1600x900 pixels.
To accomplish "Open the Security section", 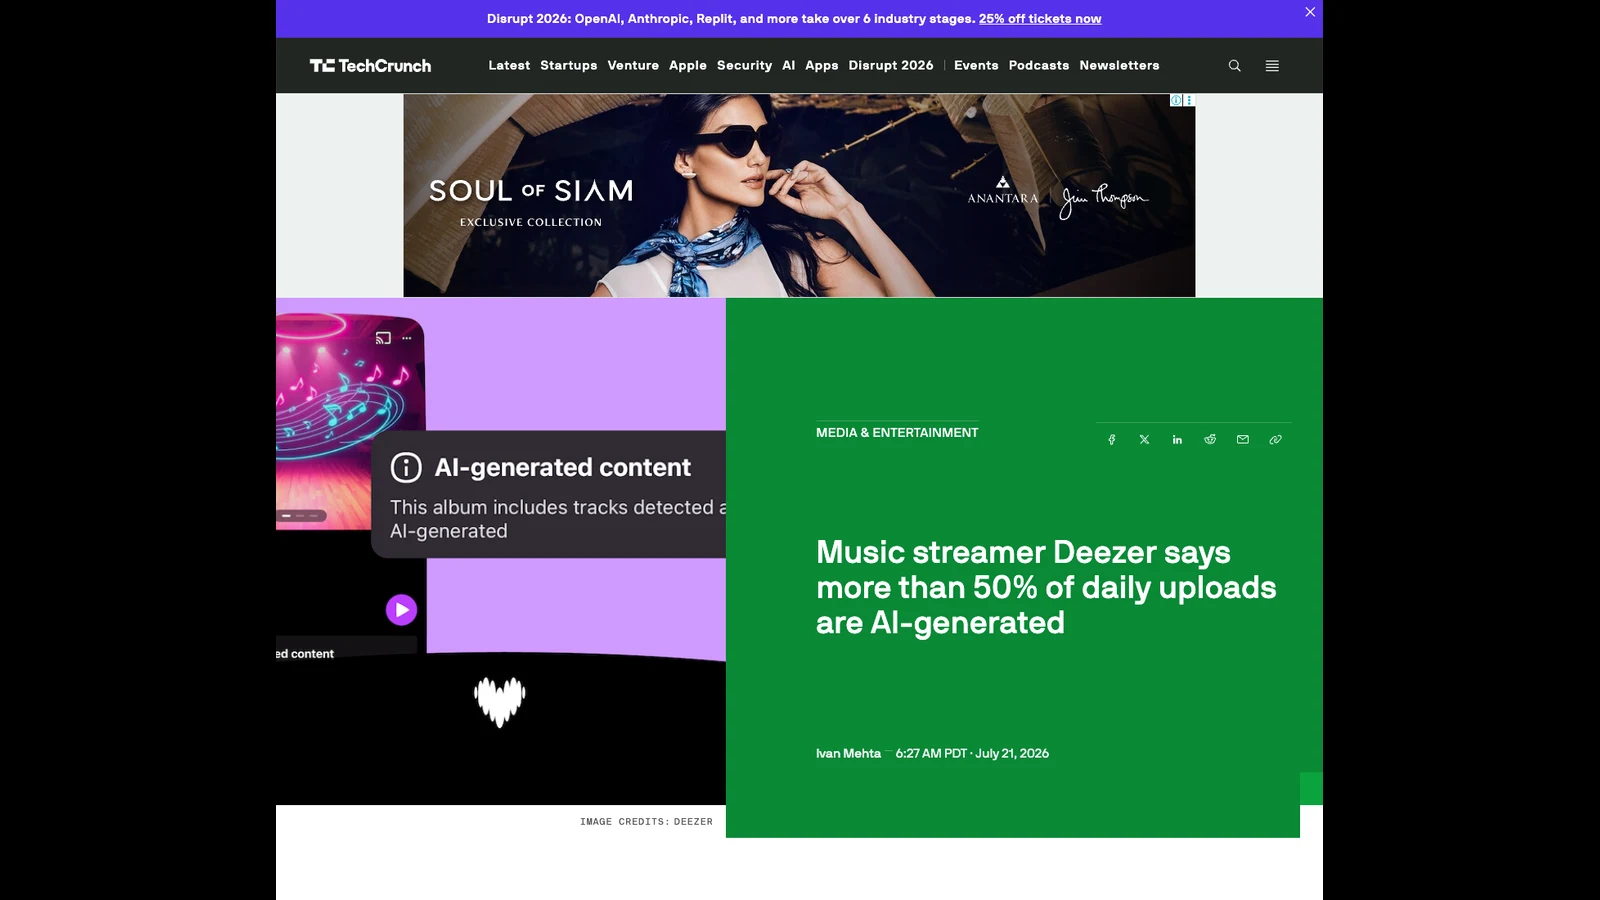I will [744, 66].
